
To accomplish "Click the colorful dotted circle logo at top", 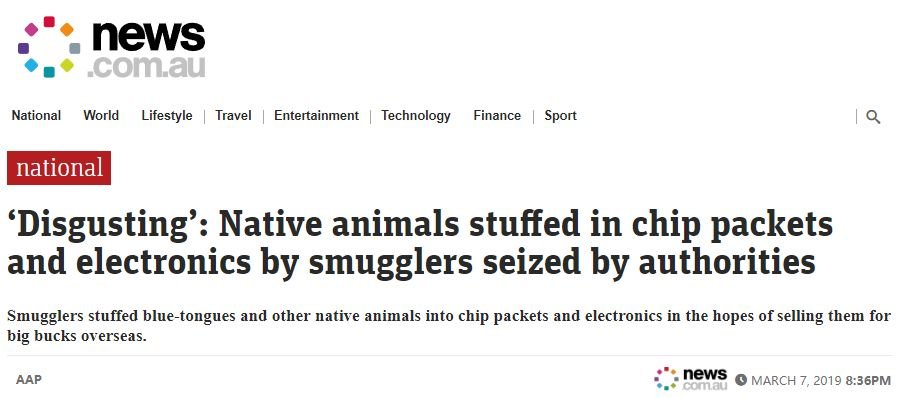I will point(49,47).
